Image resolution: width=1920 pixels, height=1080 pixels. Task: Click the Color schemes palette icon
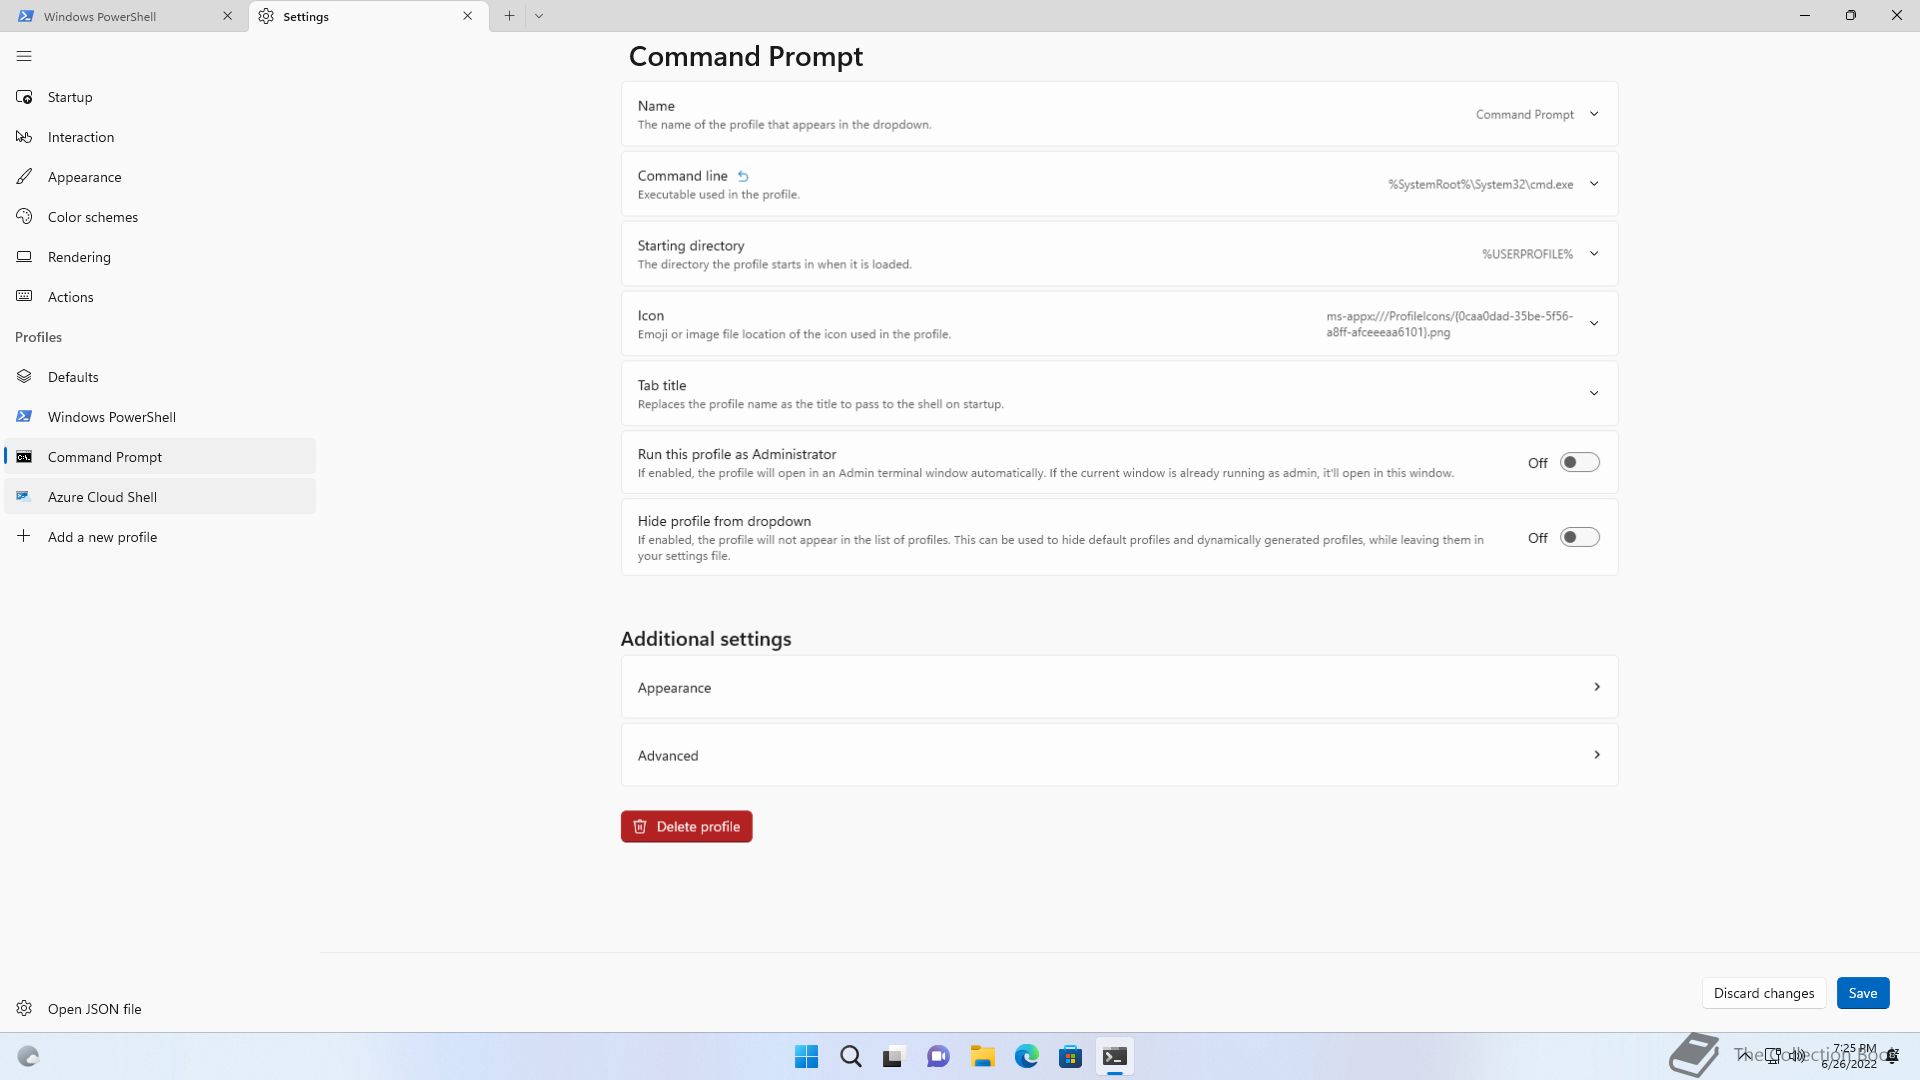coord(24,217)
